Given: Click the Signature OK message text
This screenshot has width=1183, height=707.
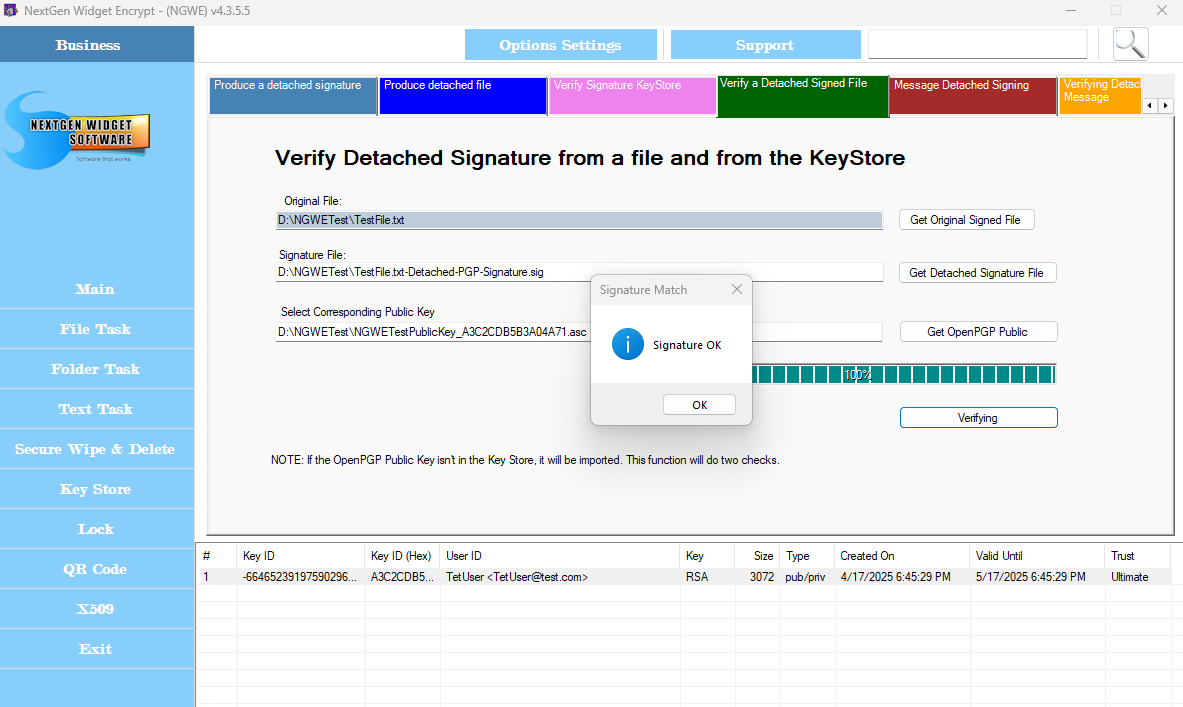Looking at the screenshot, I should click(687, 345).
